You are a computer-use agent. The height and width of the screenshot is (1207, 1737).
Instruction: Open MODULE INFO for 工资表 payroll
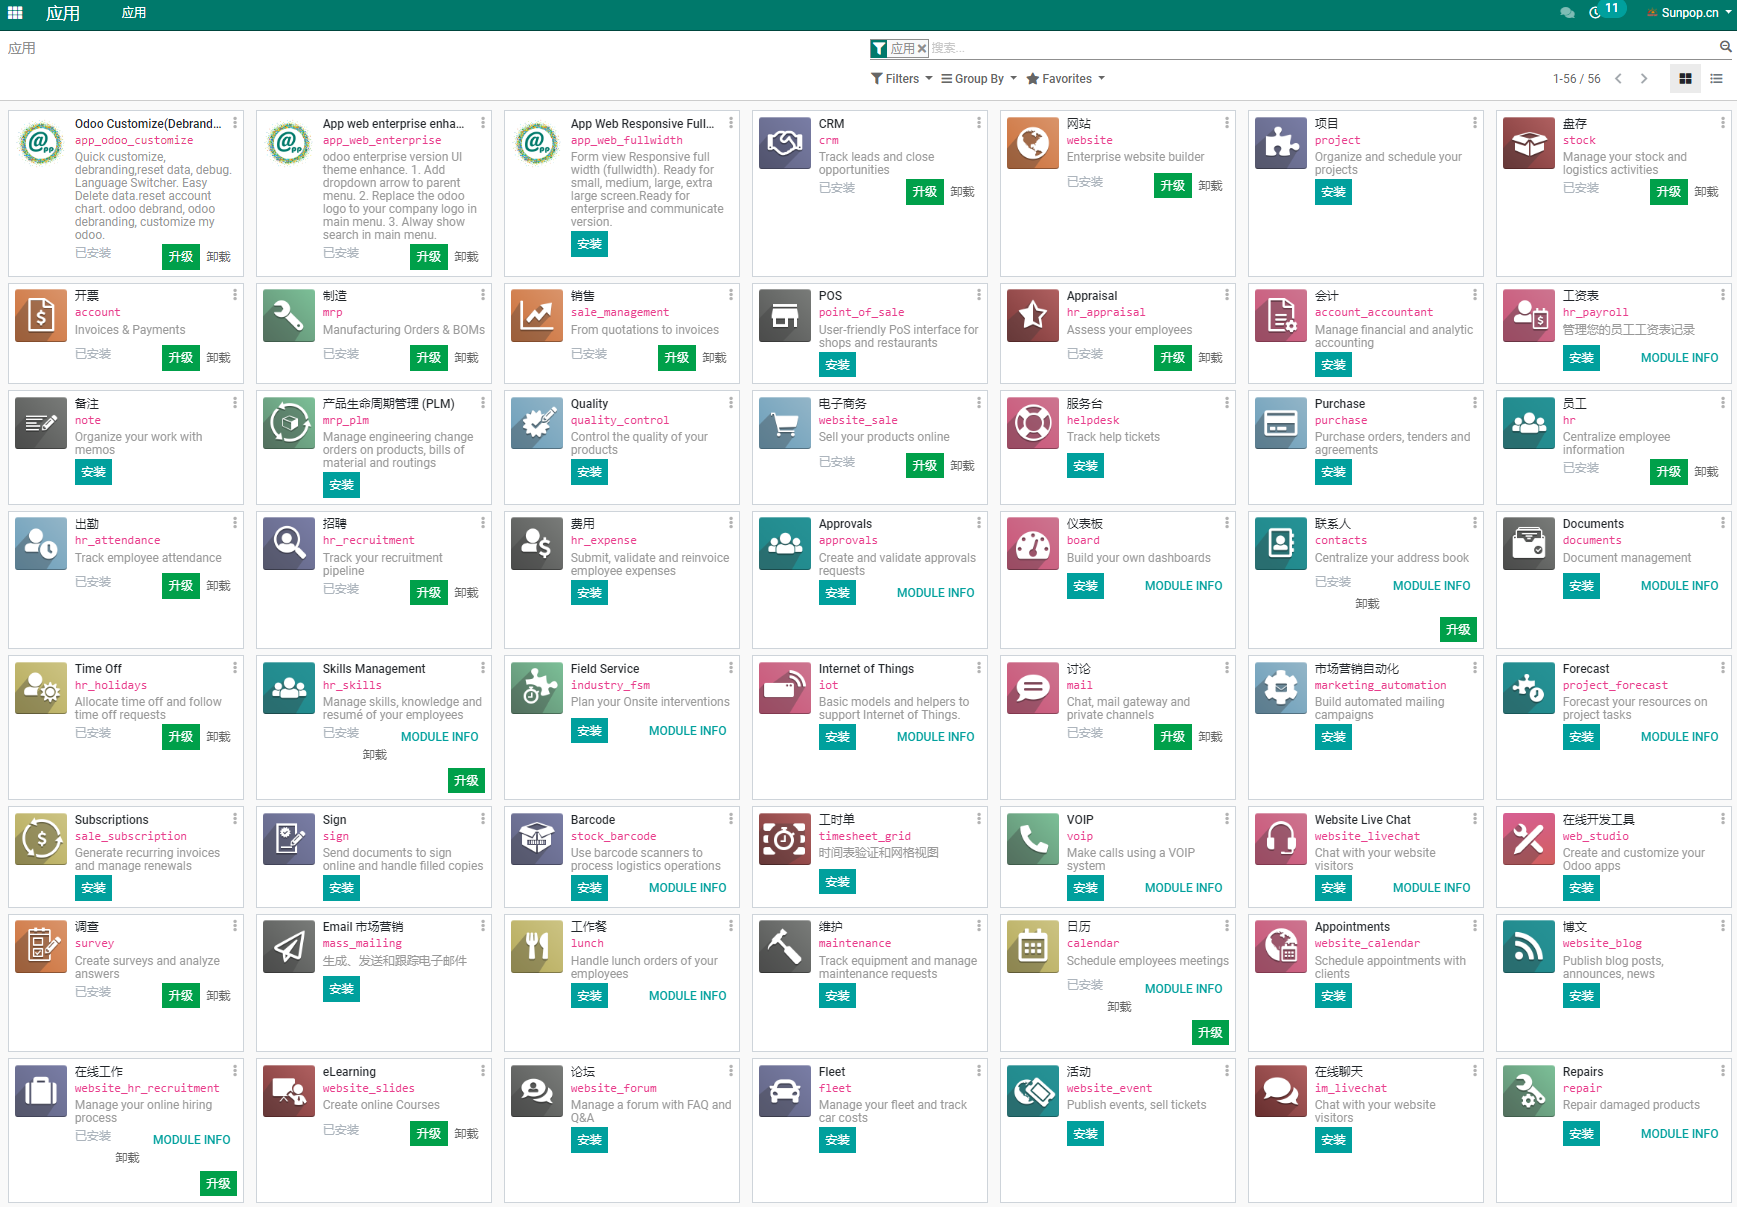[1679, 358]
